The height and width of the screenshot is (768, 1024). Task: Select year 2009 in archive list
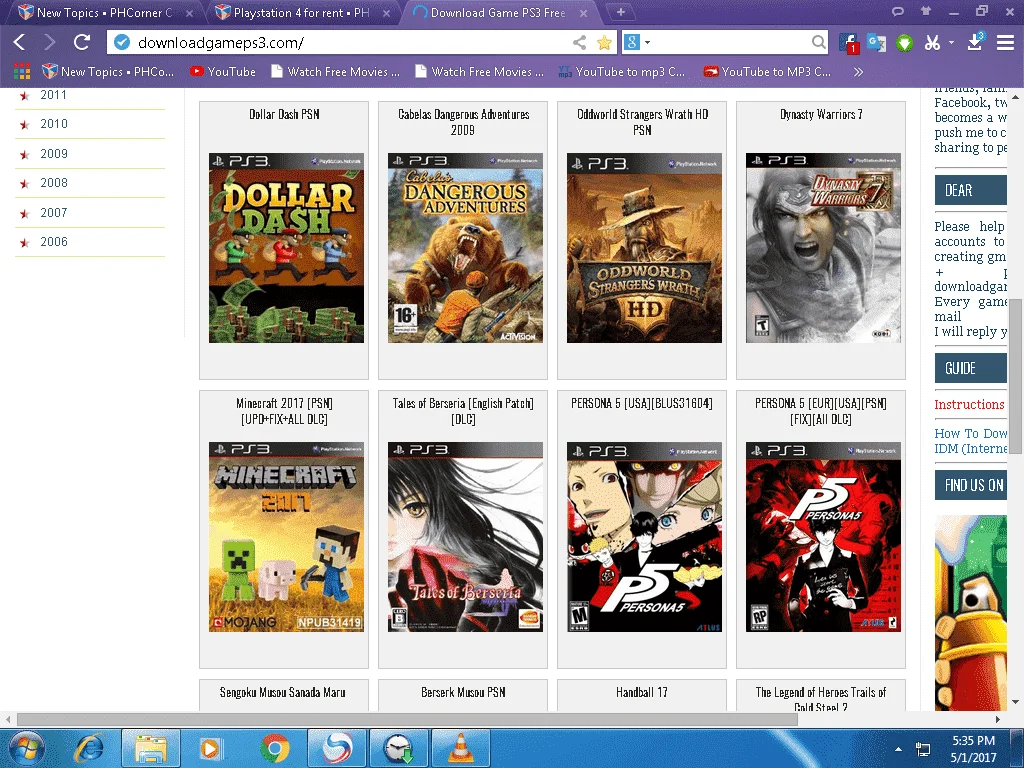point(54,153)
